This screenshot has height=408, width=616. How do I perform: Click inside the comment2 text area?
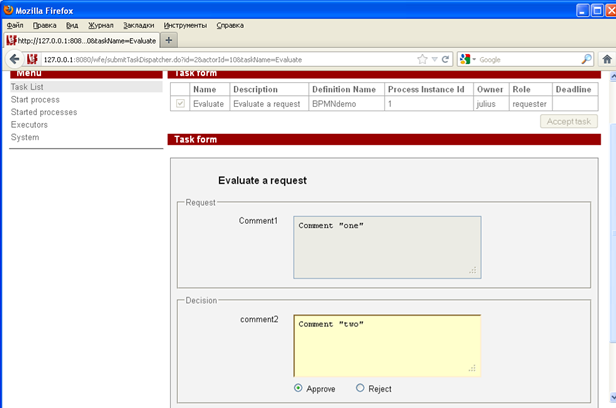tap(387, 346)
